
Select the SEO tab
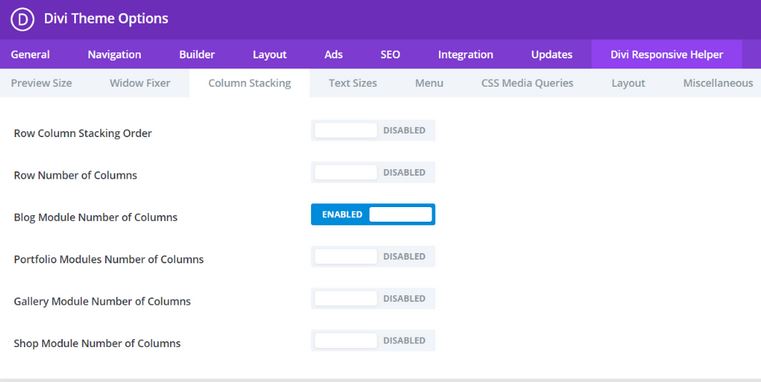pos(390,54)
